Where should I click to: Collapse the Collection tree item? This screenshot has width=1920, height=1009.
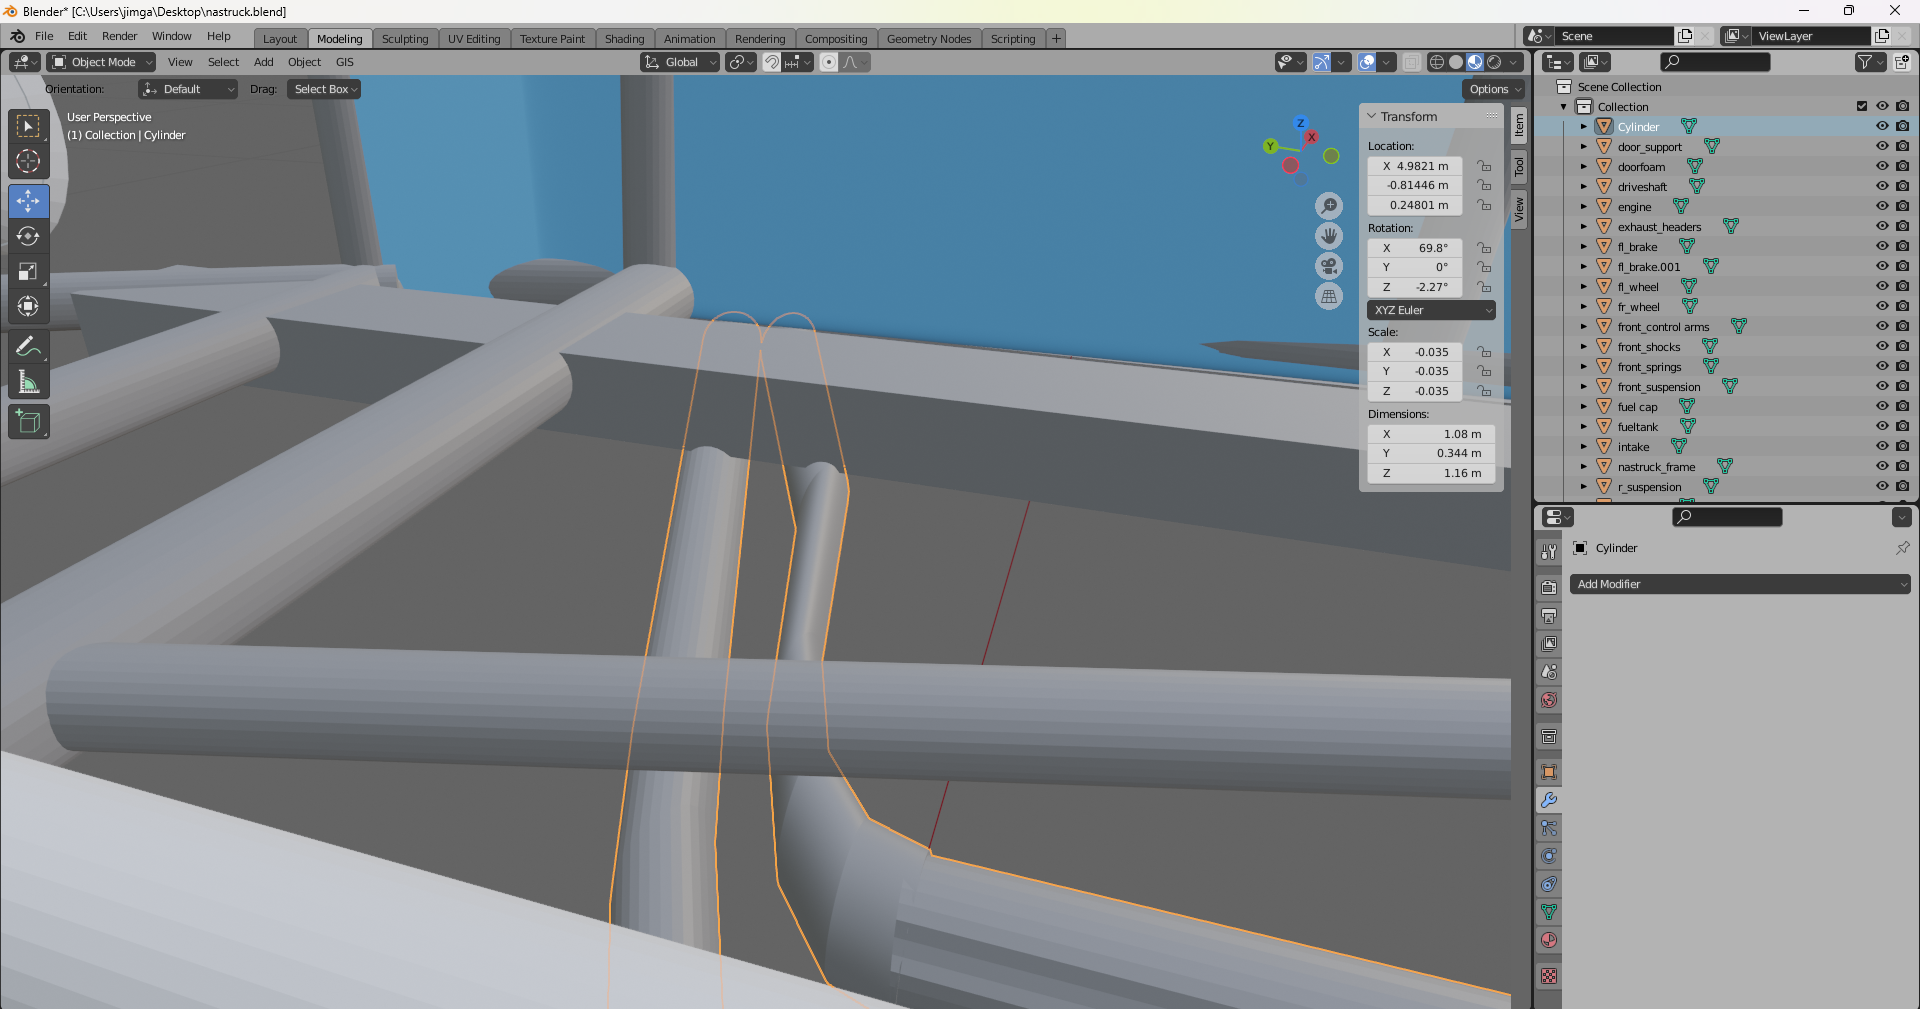tap(1564, 106)
